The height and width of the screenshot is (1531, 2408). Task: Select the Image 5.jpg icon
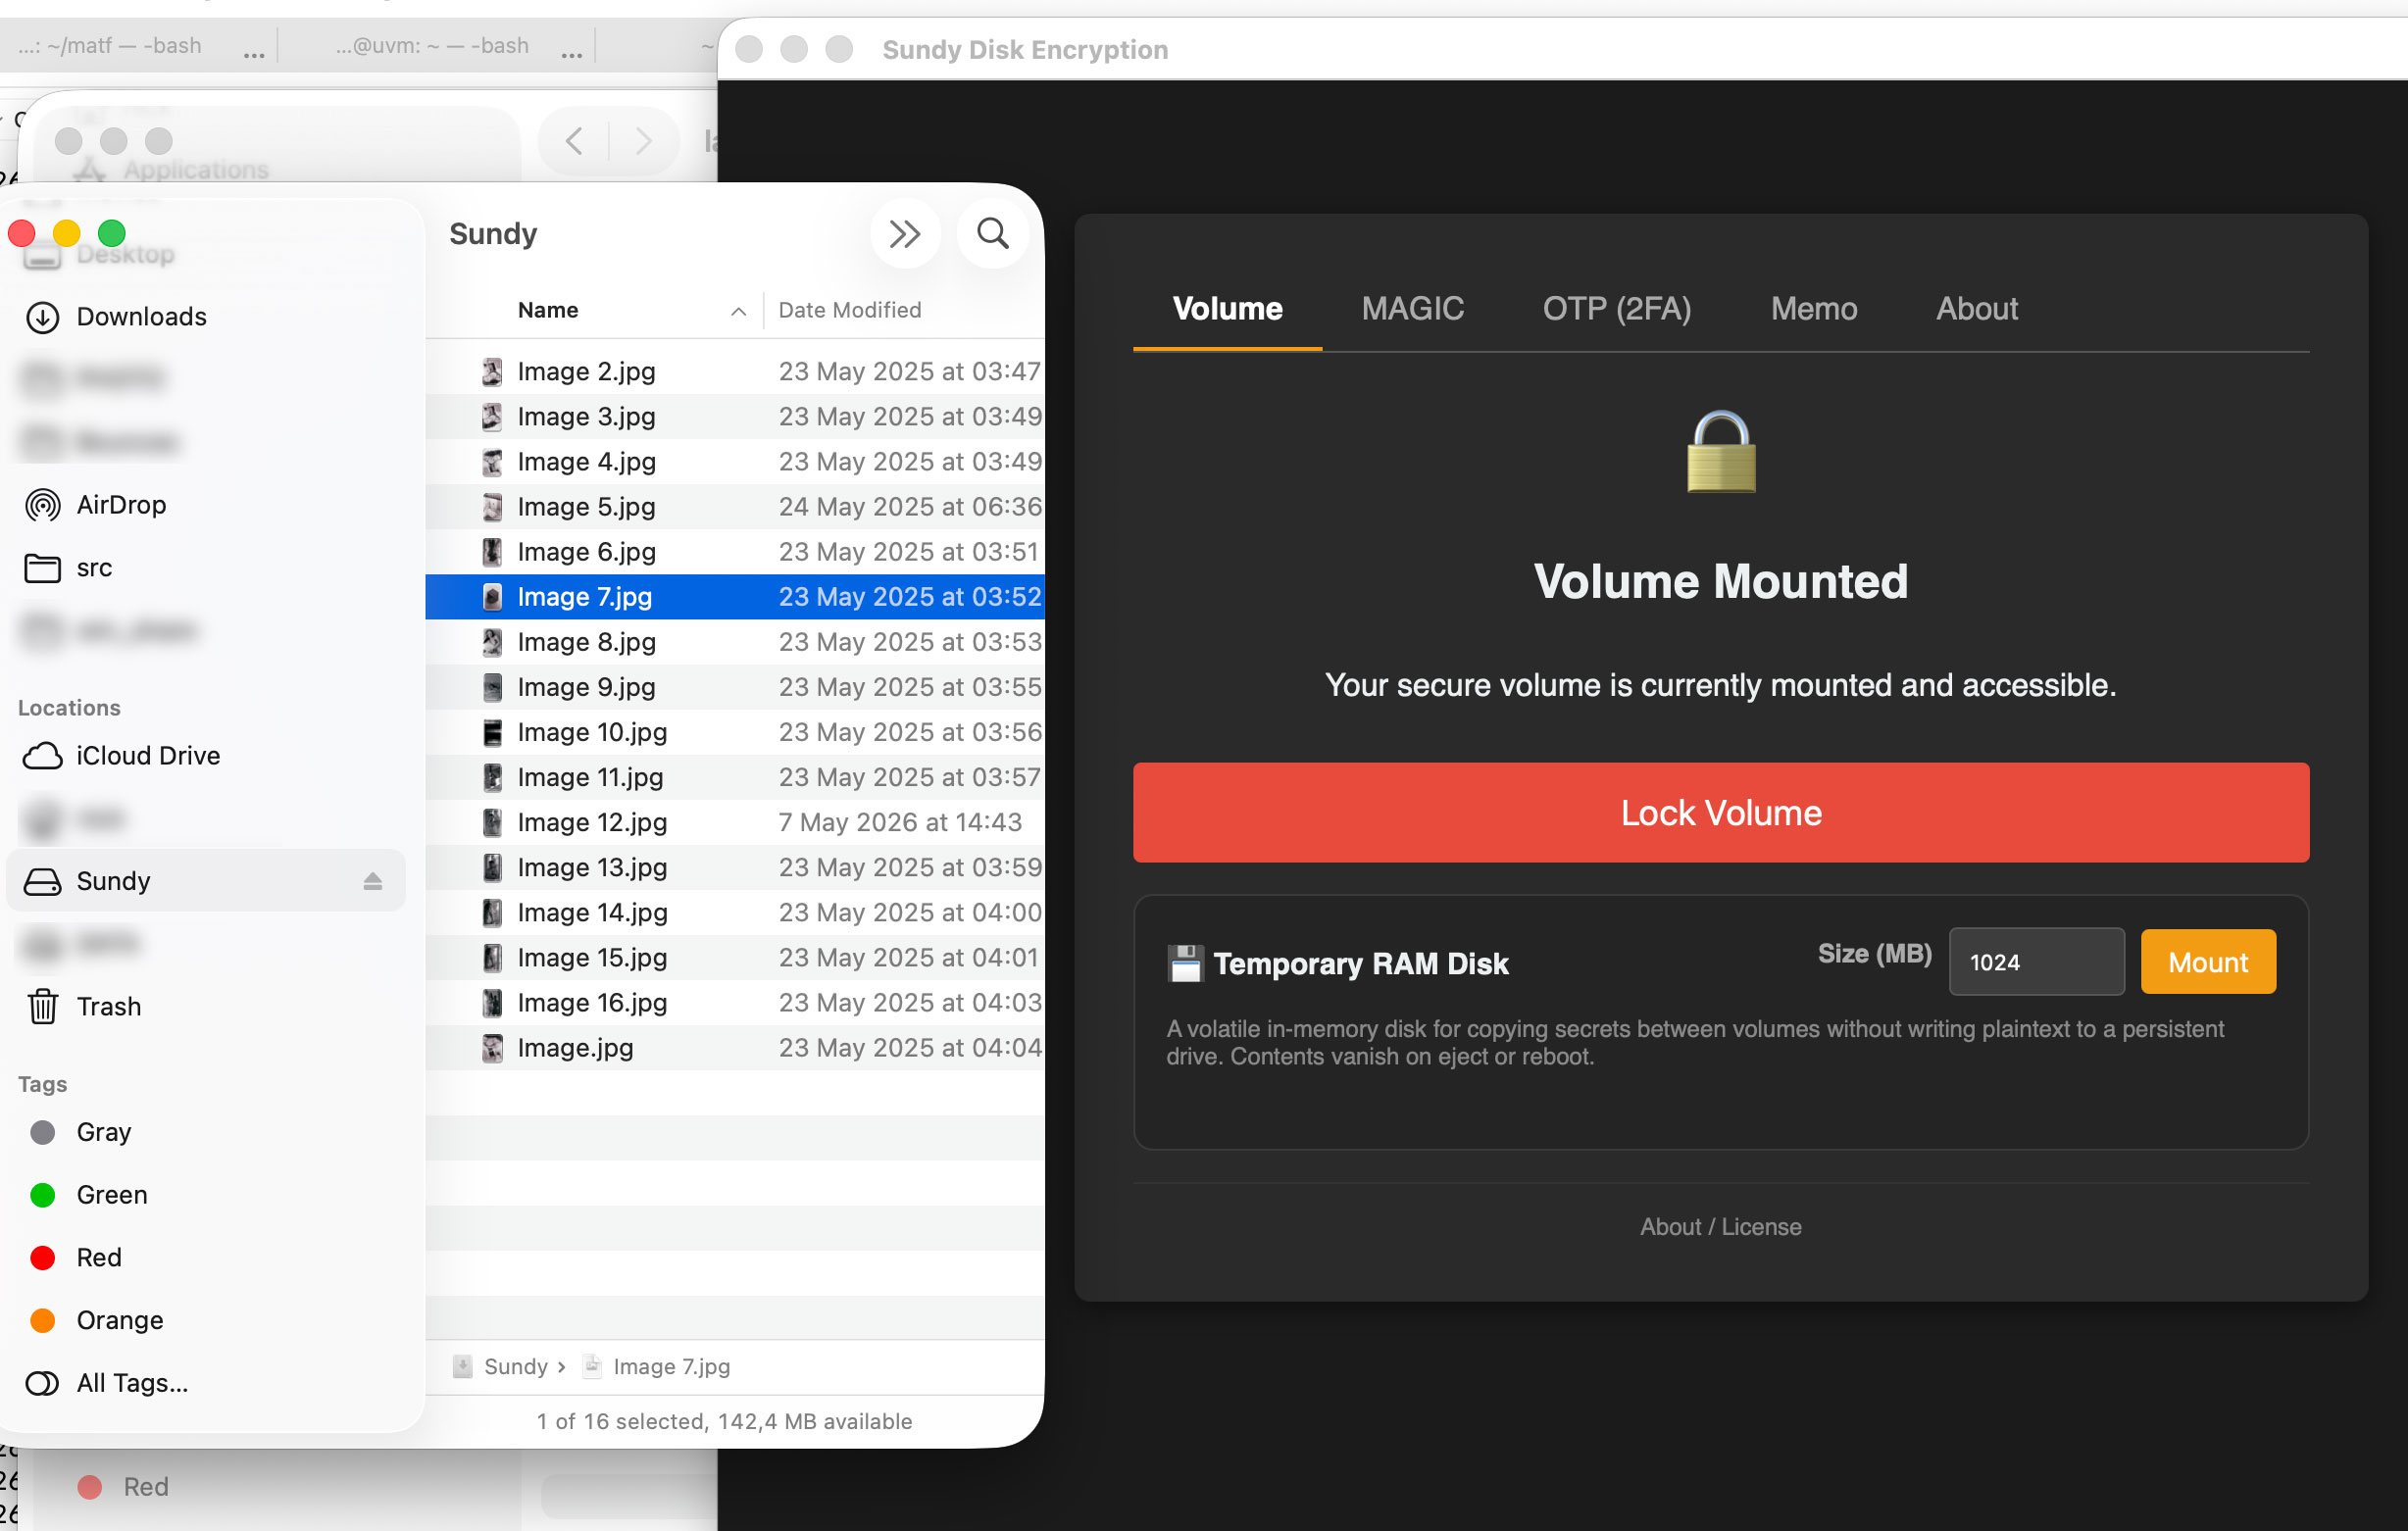coord(492,507)
